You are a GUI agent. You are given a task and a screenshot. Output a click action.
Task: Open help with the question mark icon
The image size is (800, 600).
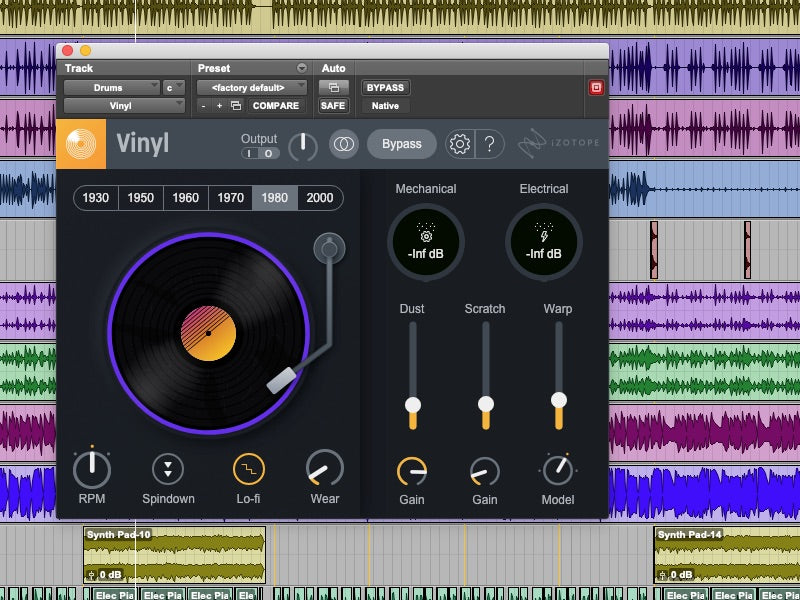pos(490,144)
